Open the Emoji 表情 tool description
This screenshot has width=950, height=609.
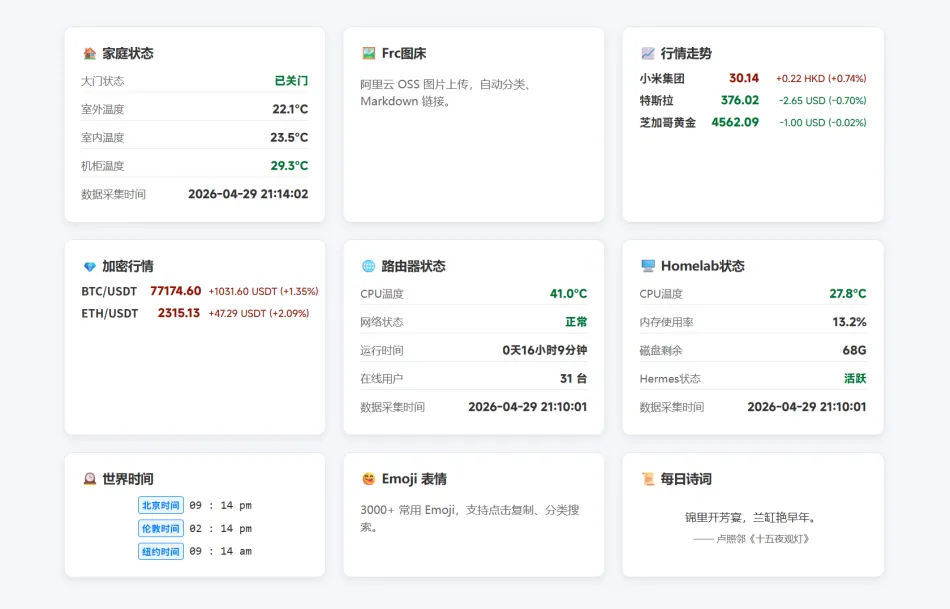point(469,518)
